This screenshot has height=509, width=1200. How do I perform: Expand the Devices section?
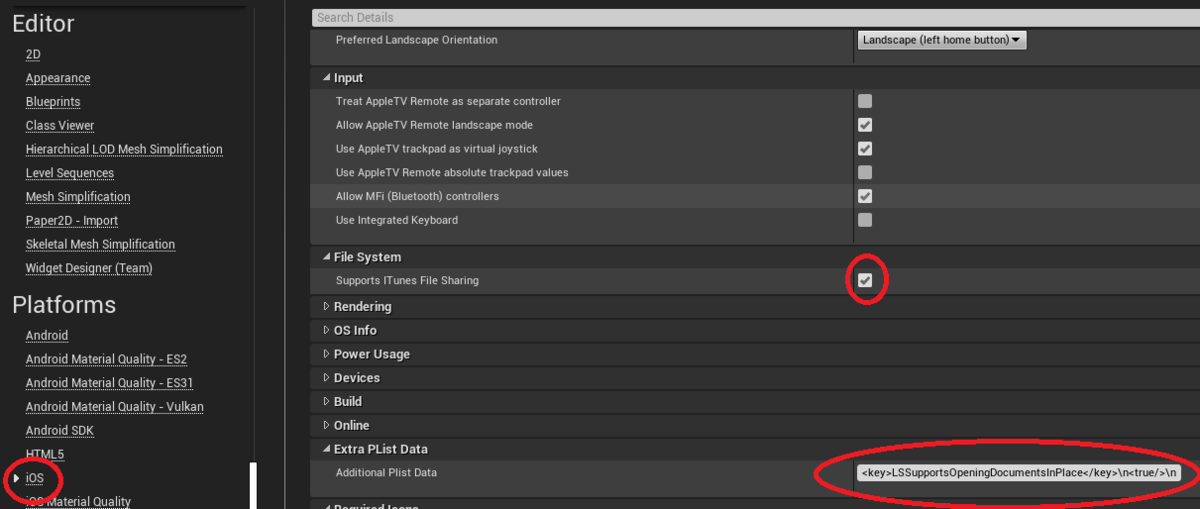(x=326, y=378)
